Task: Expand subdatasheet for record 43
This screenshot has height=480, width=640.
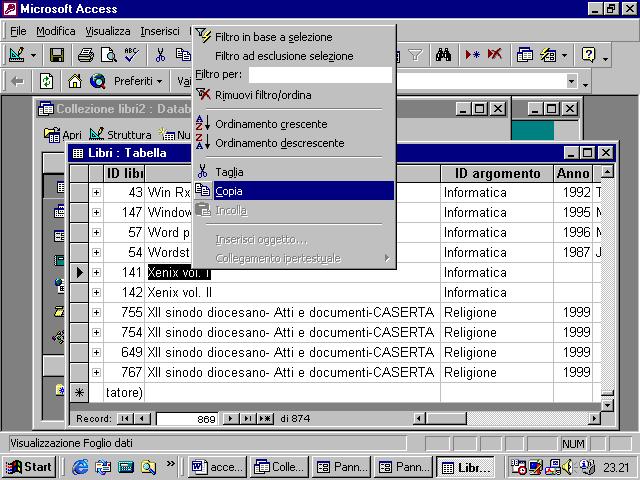Action: click(96, 192)
